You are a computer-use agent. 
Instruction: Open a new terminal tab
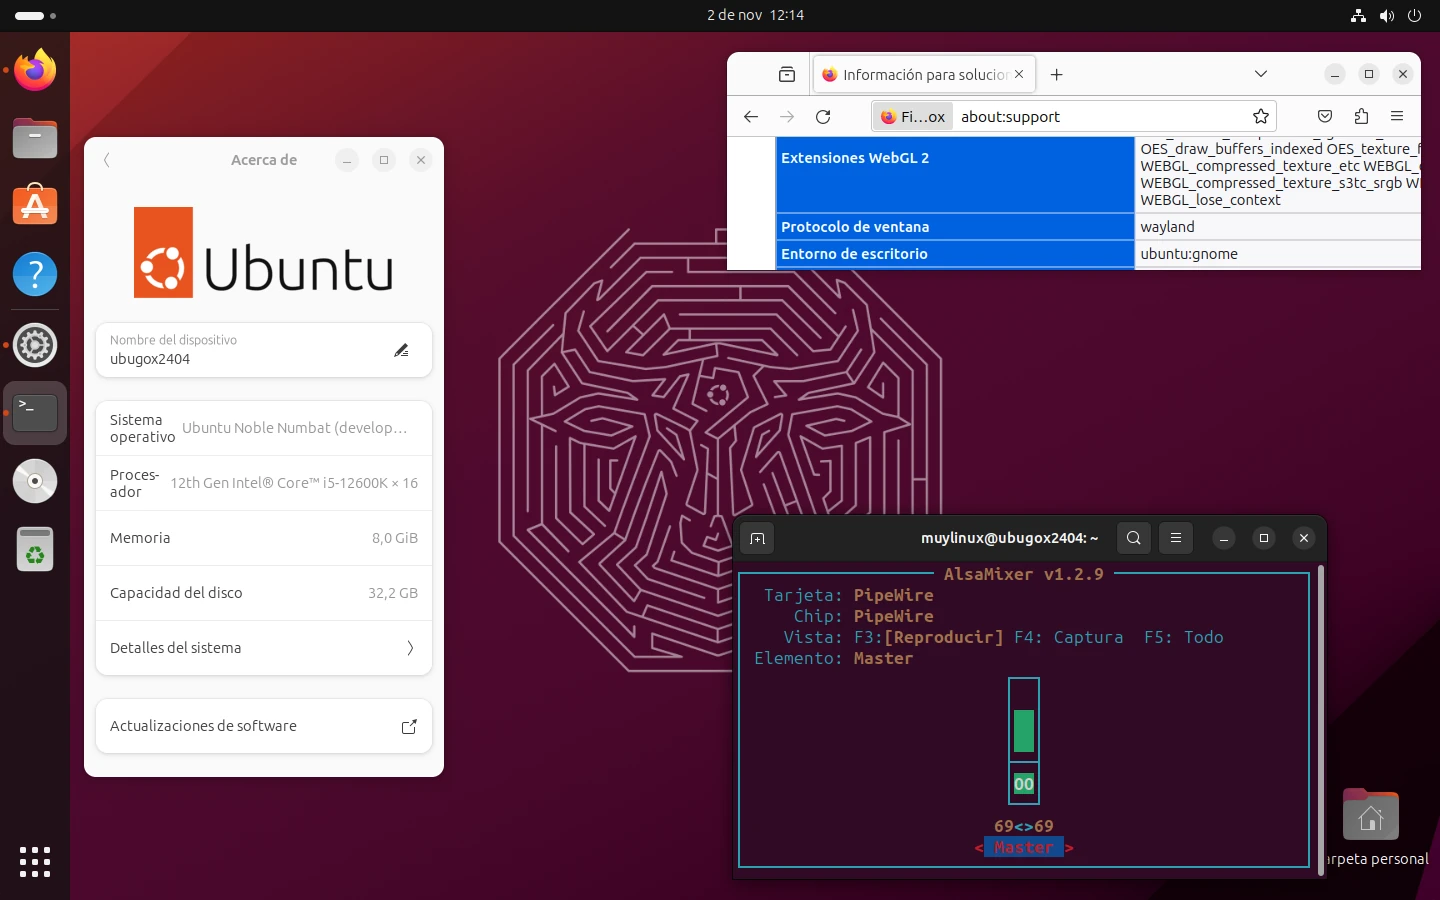pyautogui.click(x=757, y=538)
